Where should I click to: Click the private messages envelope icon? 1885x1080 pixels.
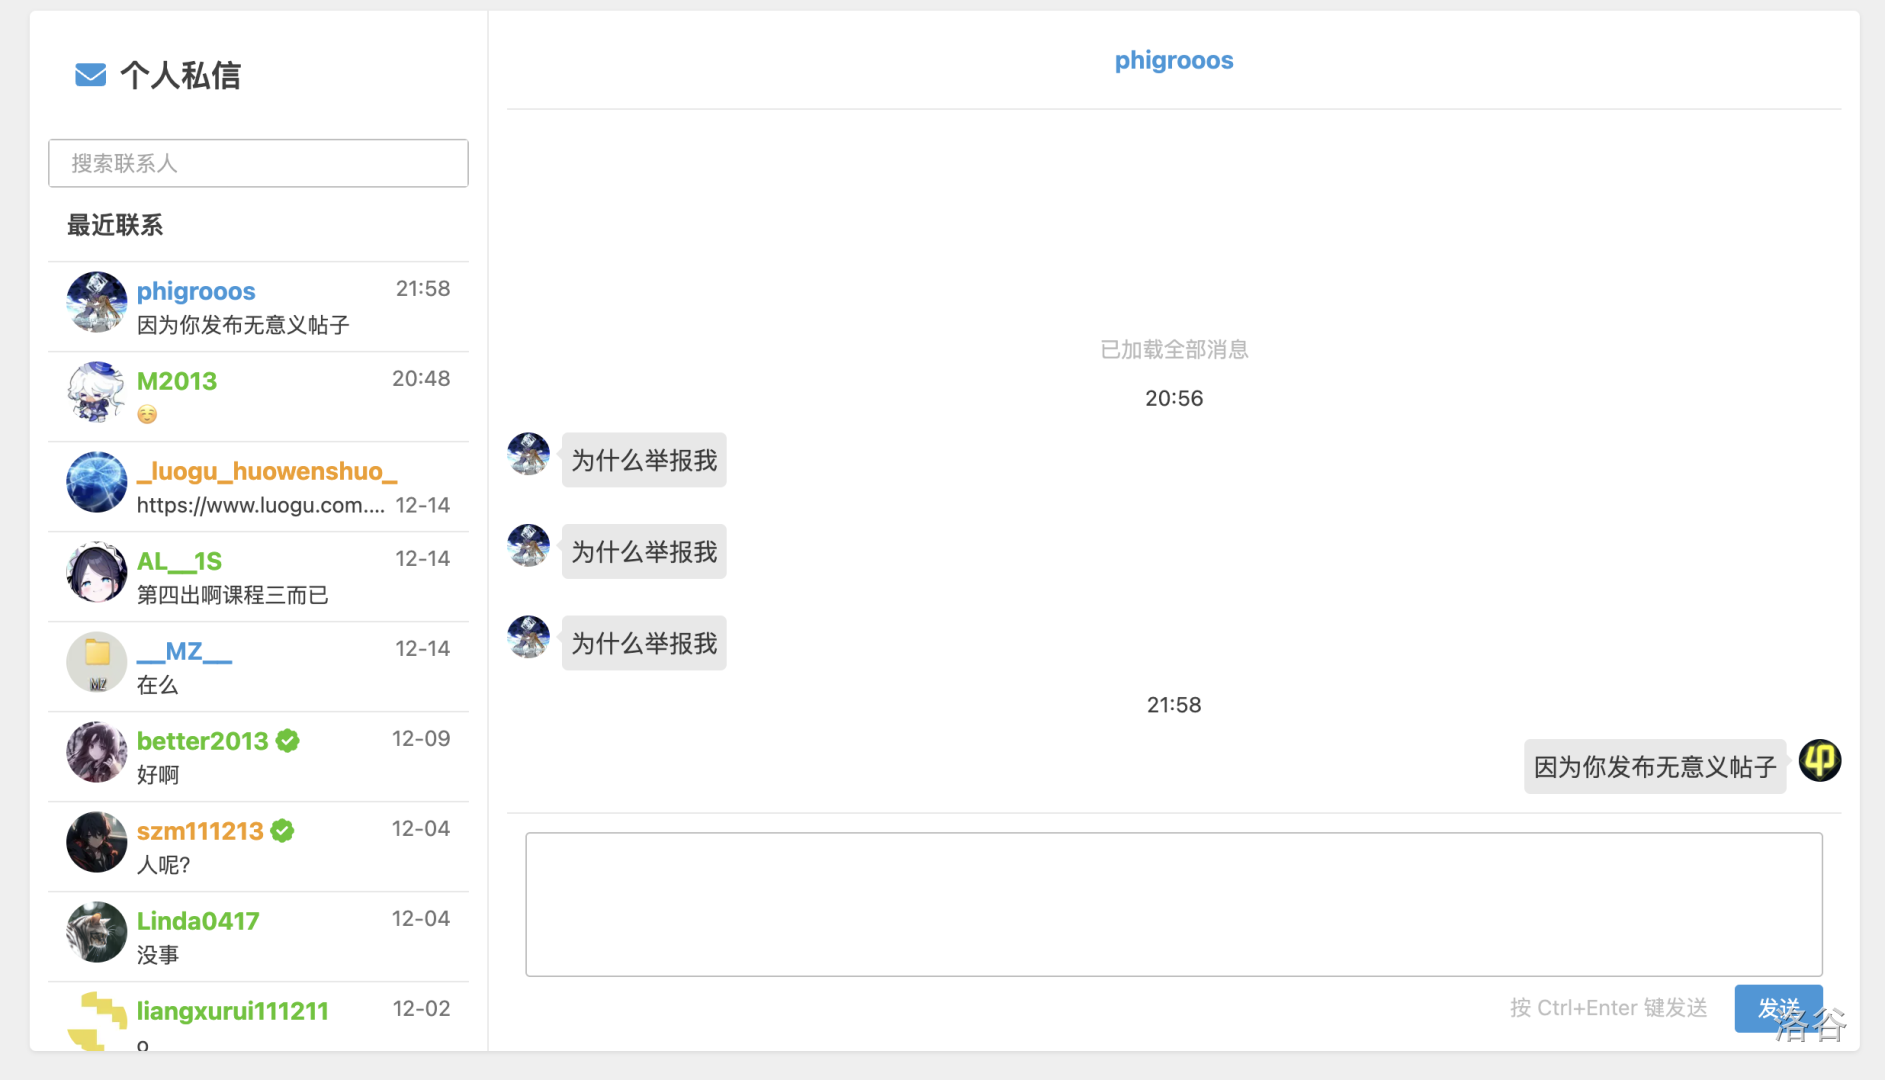click(90, 75)
